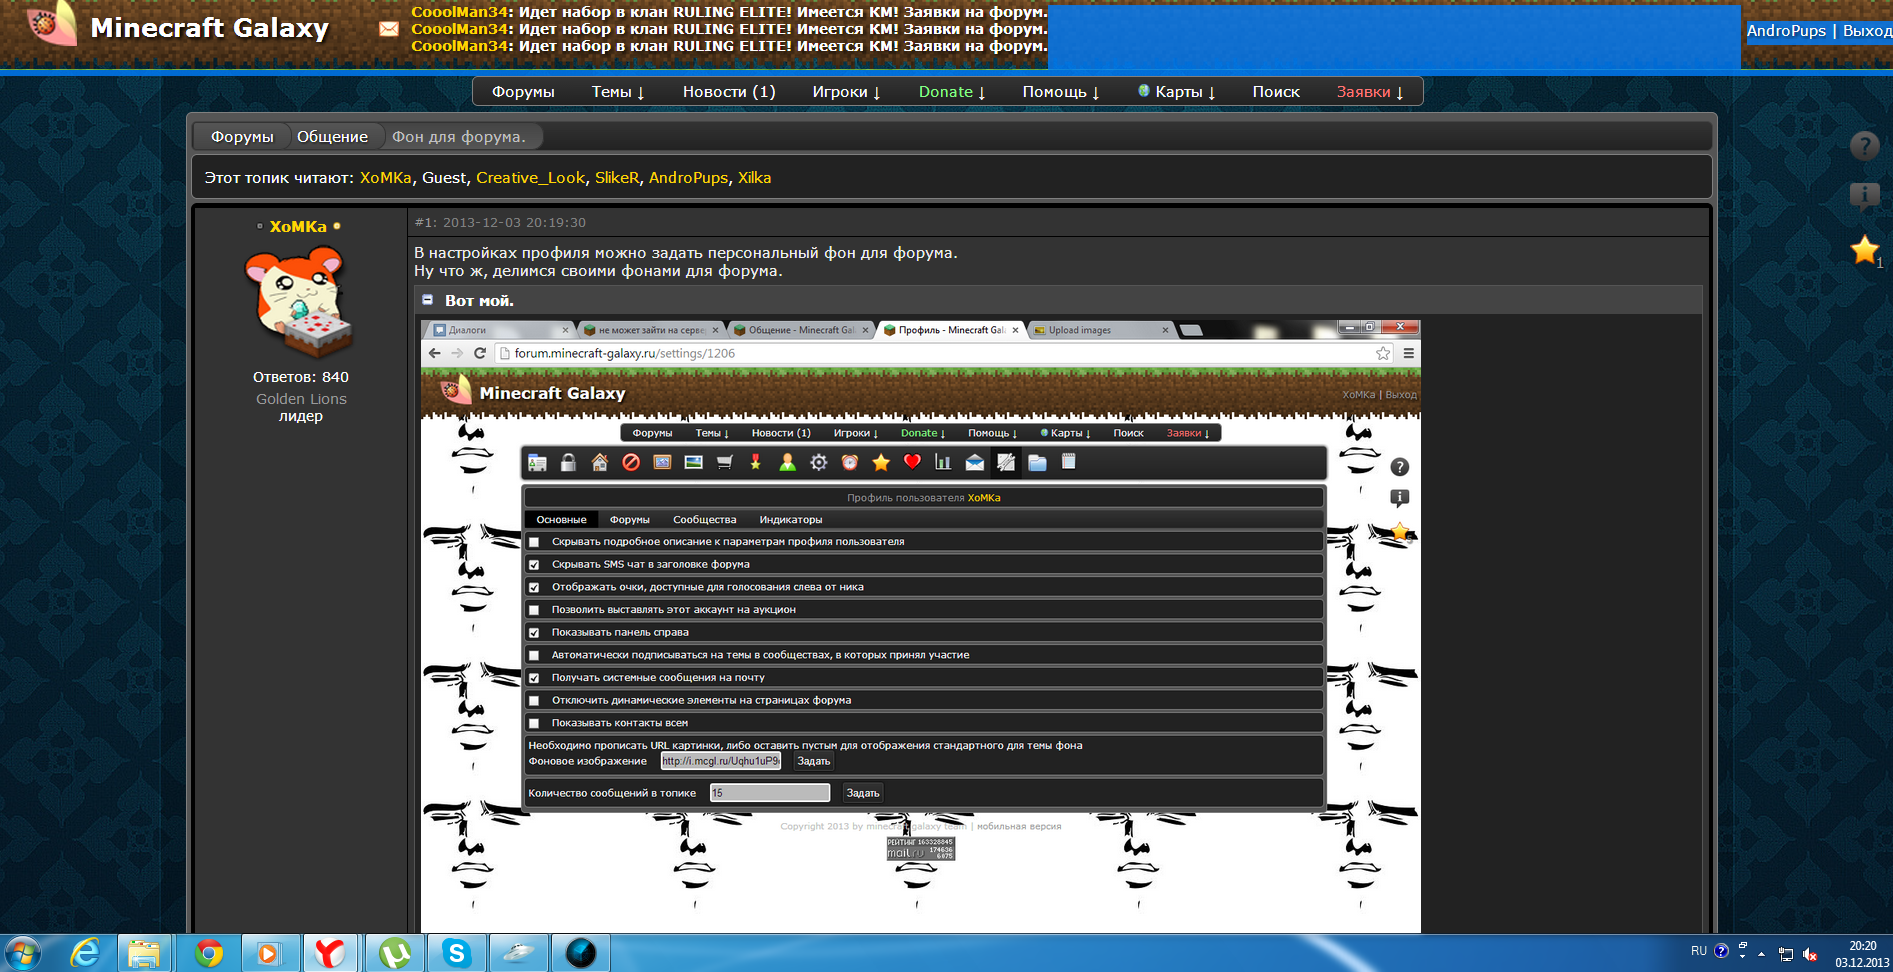The image size is (1893, 972).
Task: Click the network icon in the system tray
Action: pyautogui.click(x=1786, y=954)
